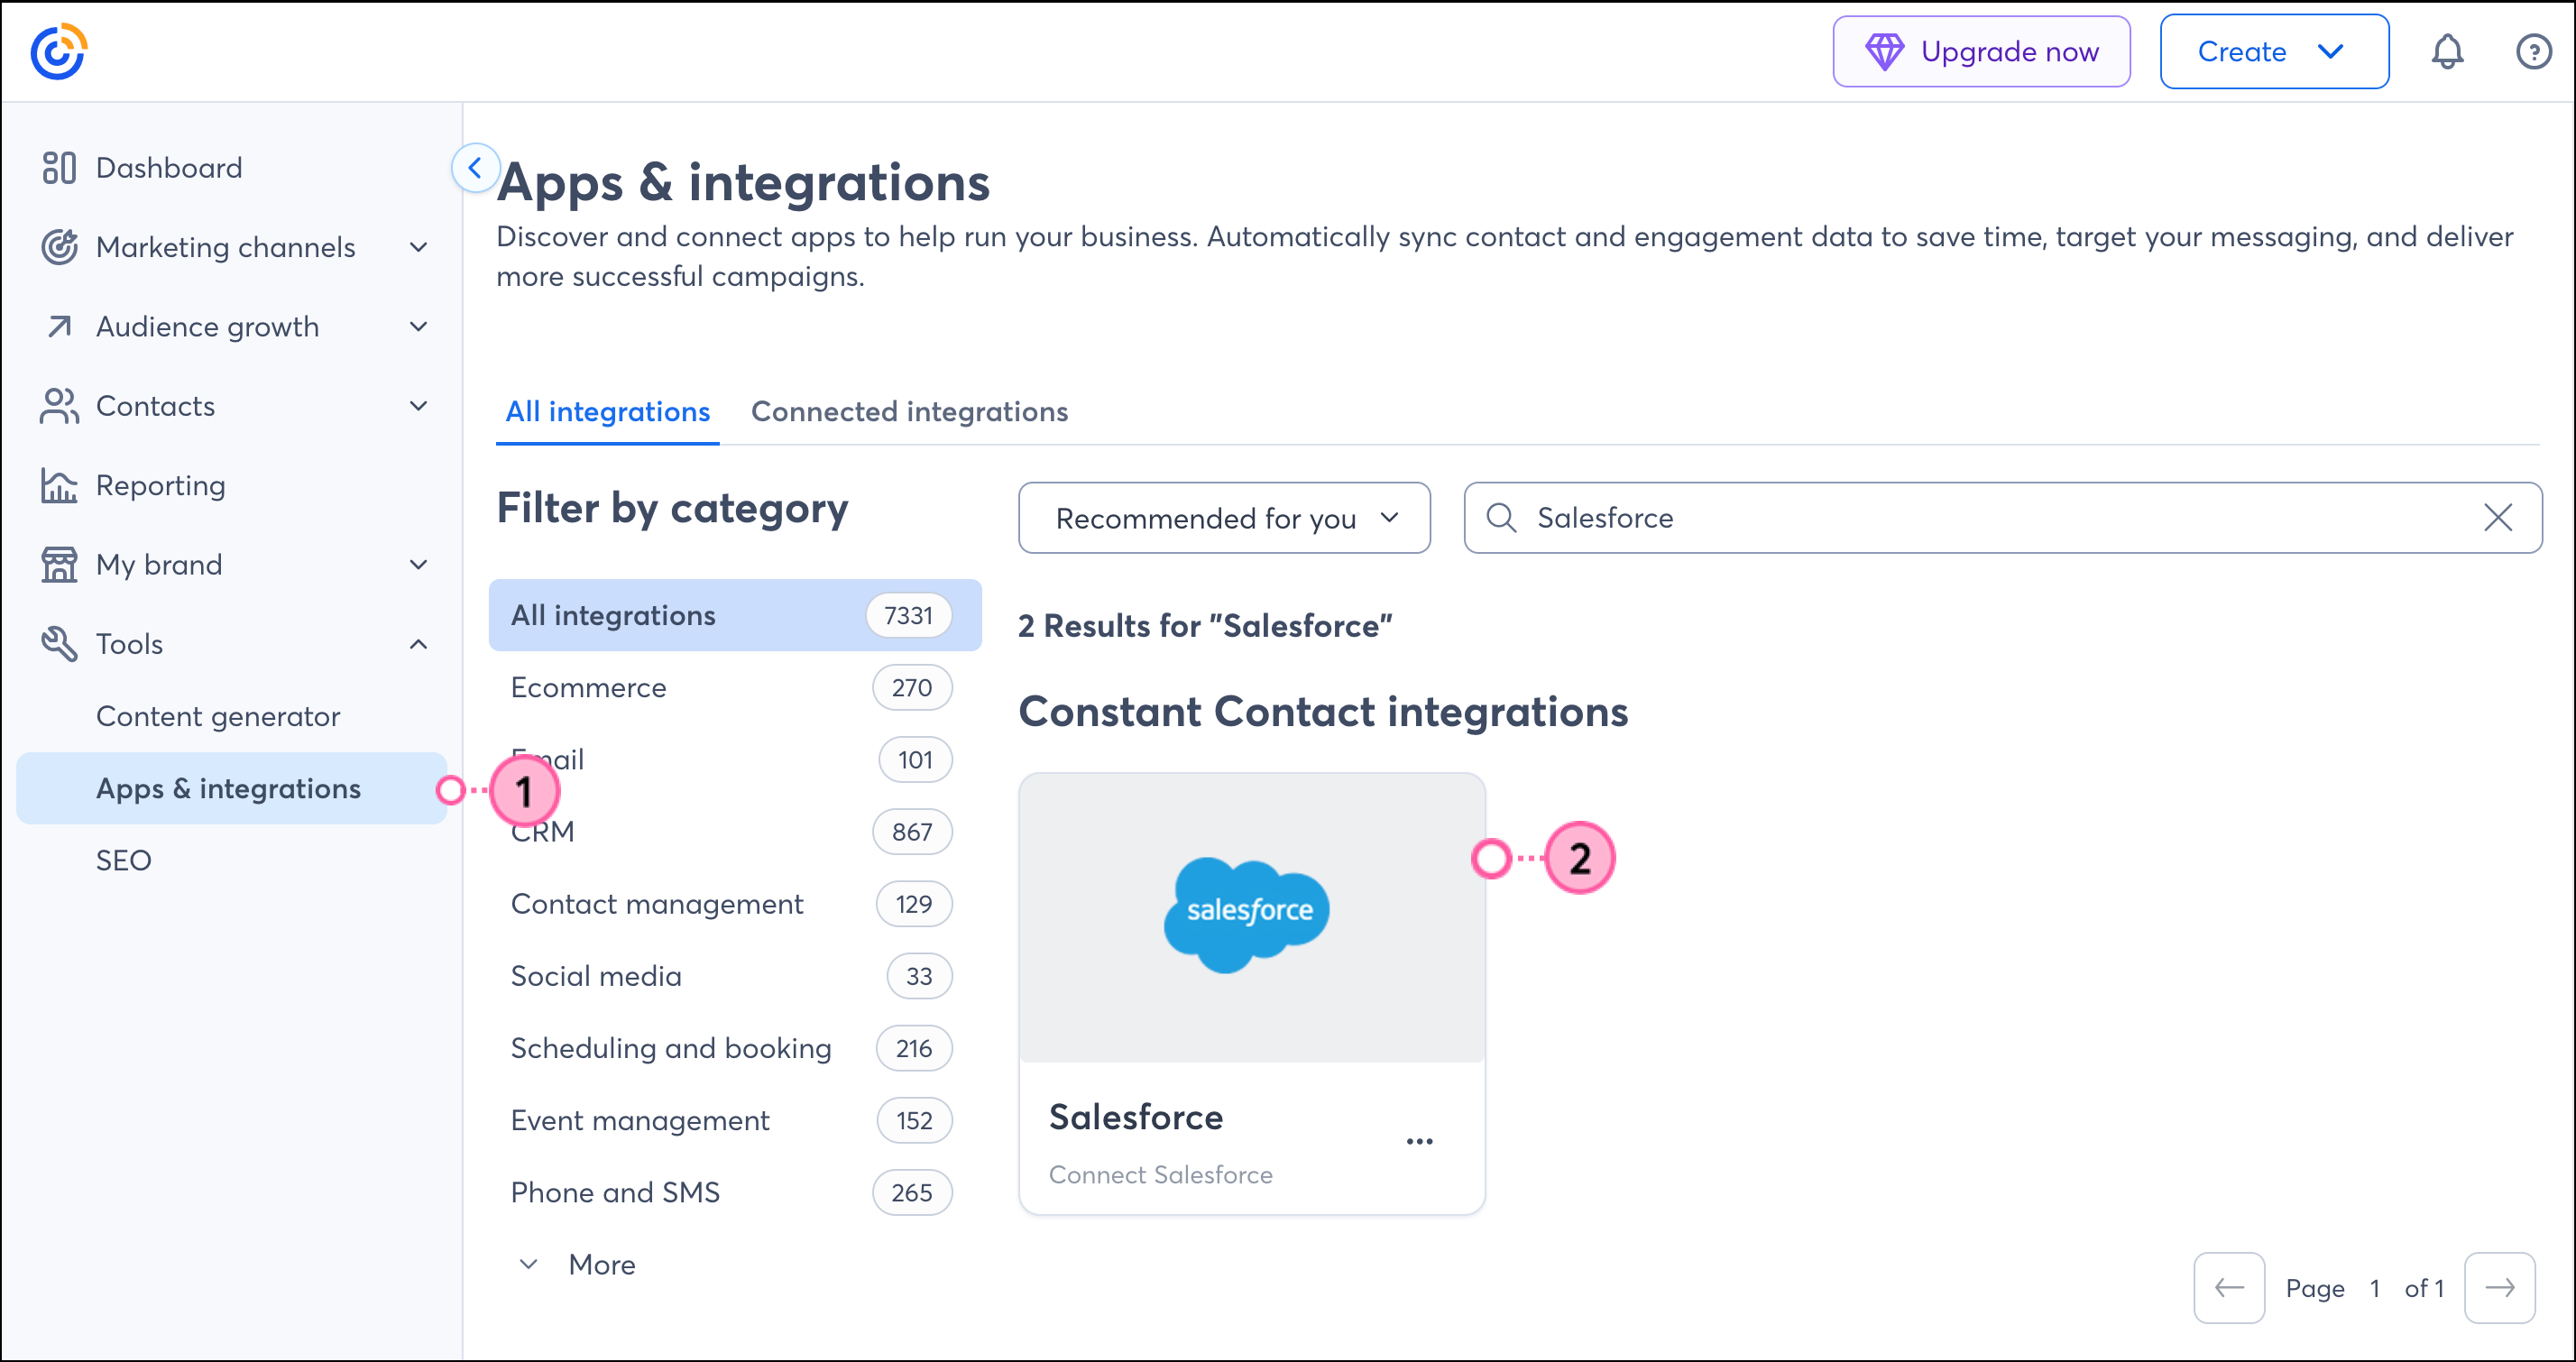Go to previous page arrow
This screenshot has height=1362, width=2576.
point(2229,1288)
